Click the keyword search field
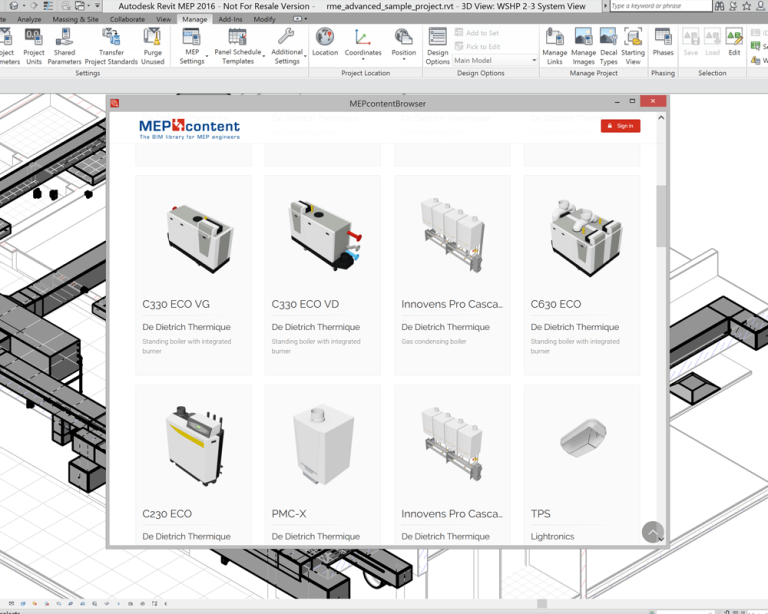 [661, 6]
